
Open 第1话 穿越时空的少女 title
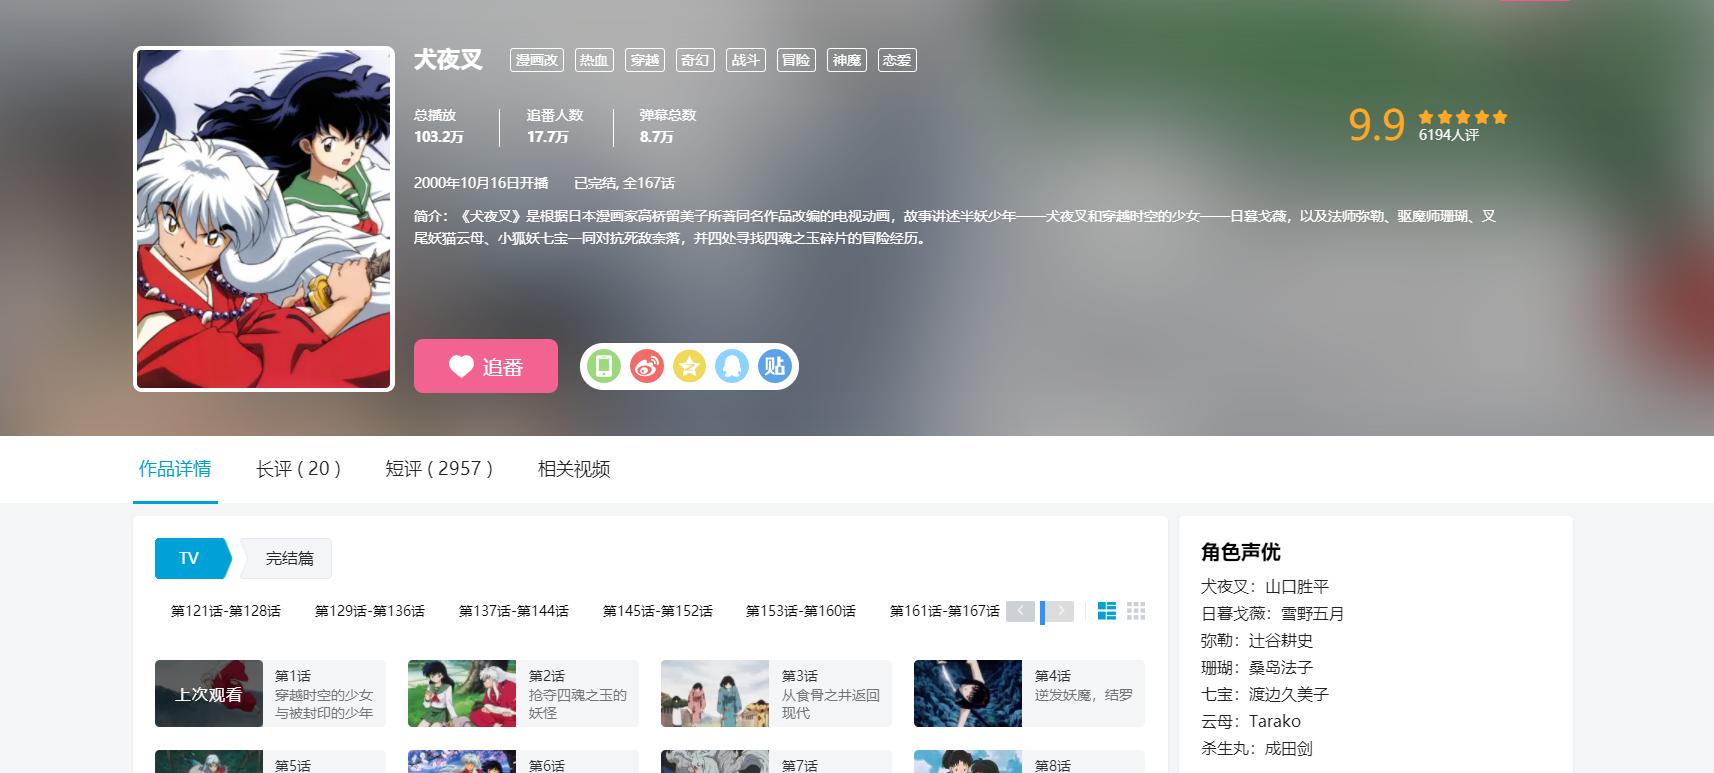324,694
